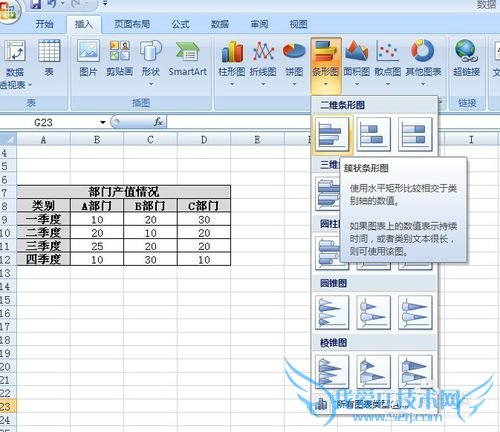Viewport: 500px width, 432px height.
Task: Expand the Other Charts dropdown arrow
Action: pos(423,84)
